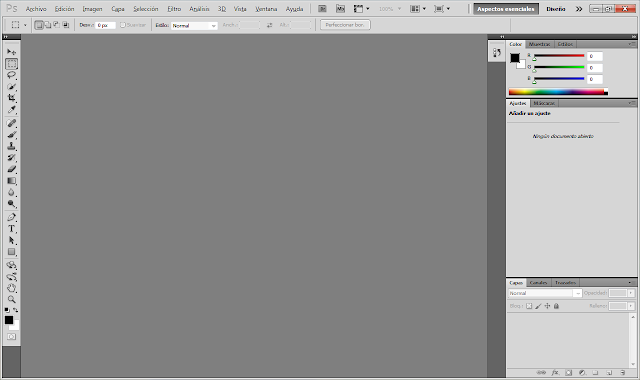The height and width of the screenshot is (380, 640).
Task: Select the Rectangle shape tool
Action: (11, 251)
